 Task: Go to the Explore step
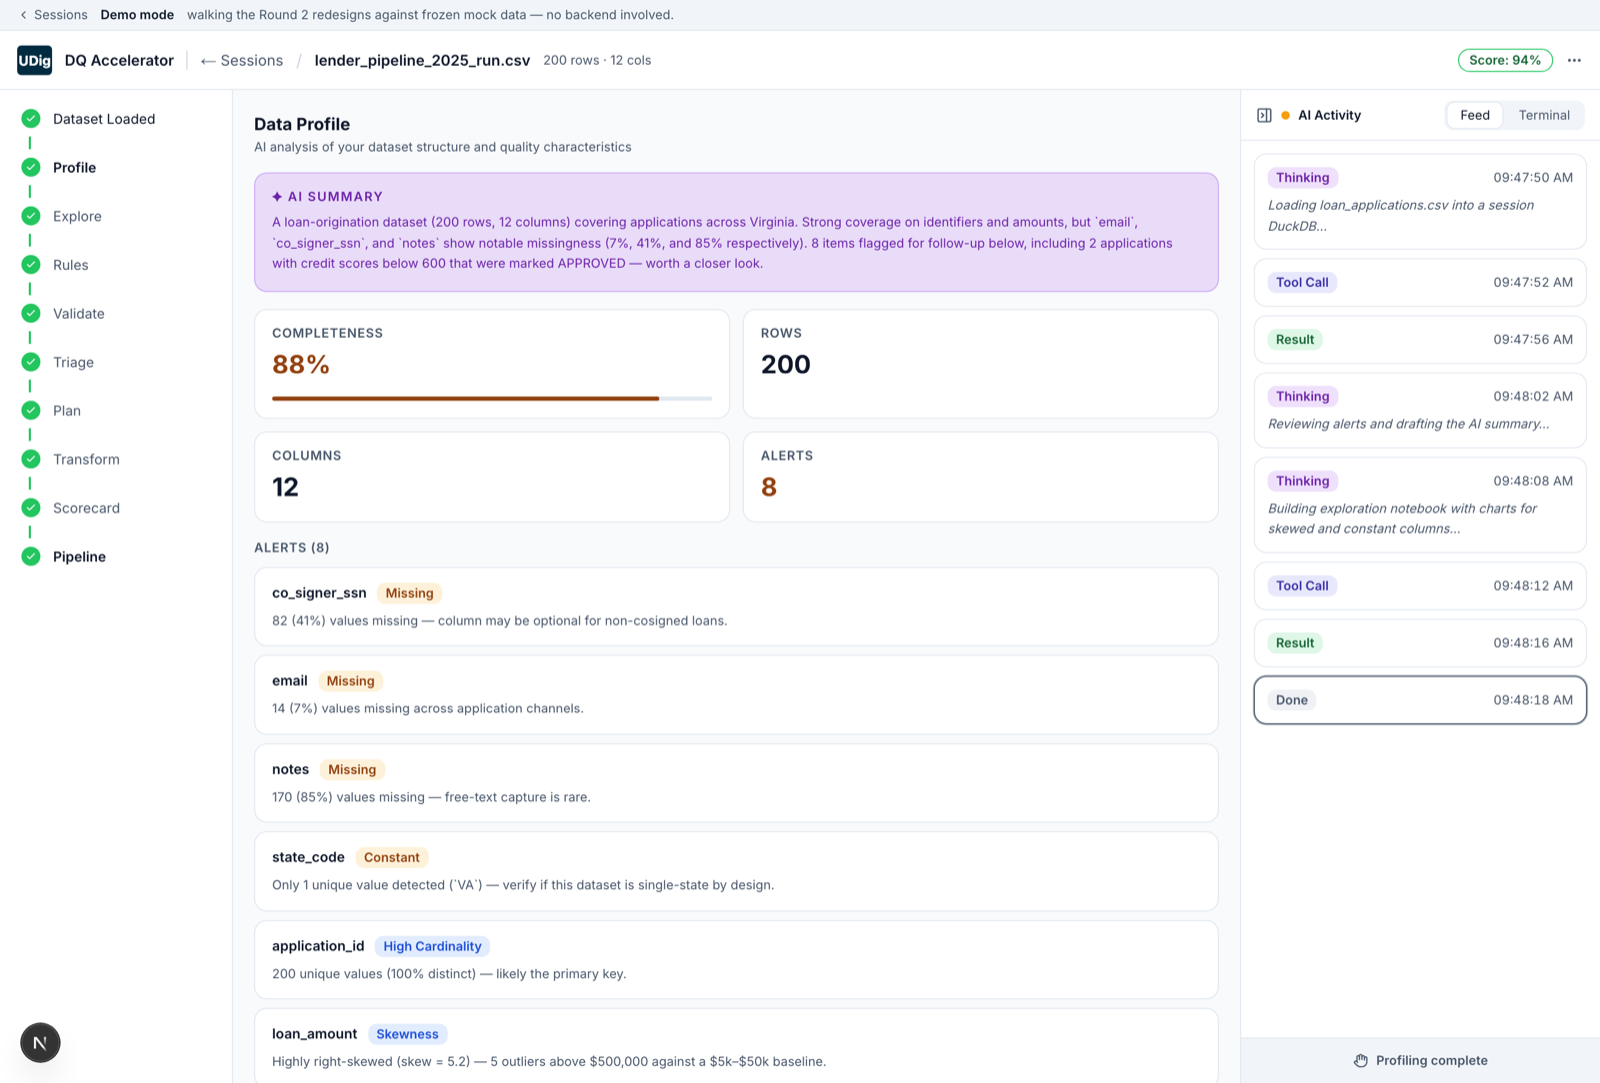tap(77, 216)
